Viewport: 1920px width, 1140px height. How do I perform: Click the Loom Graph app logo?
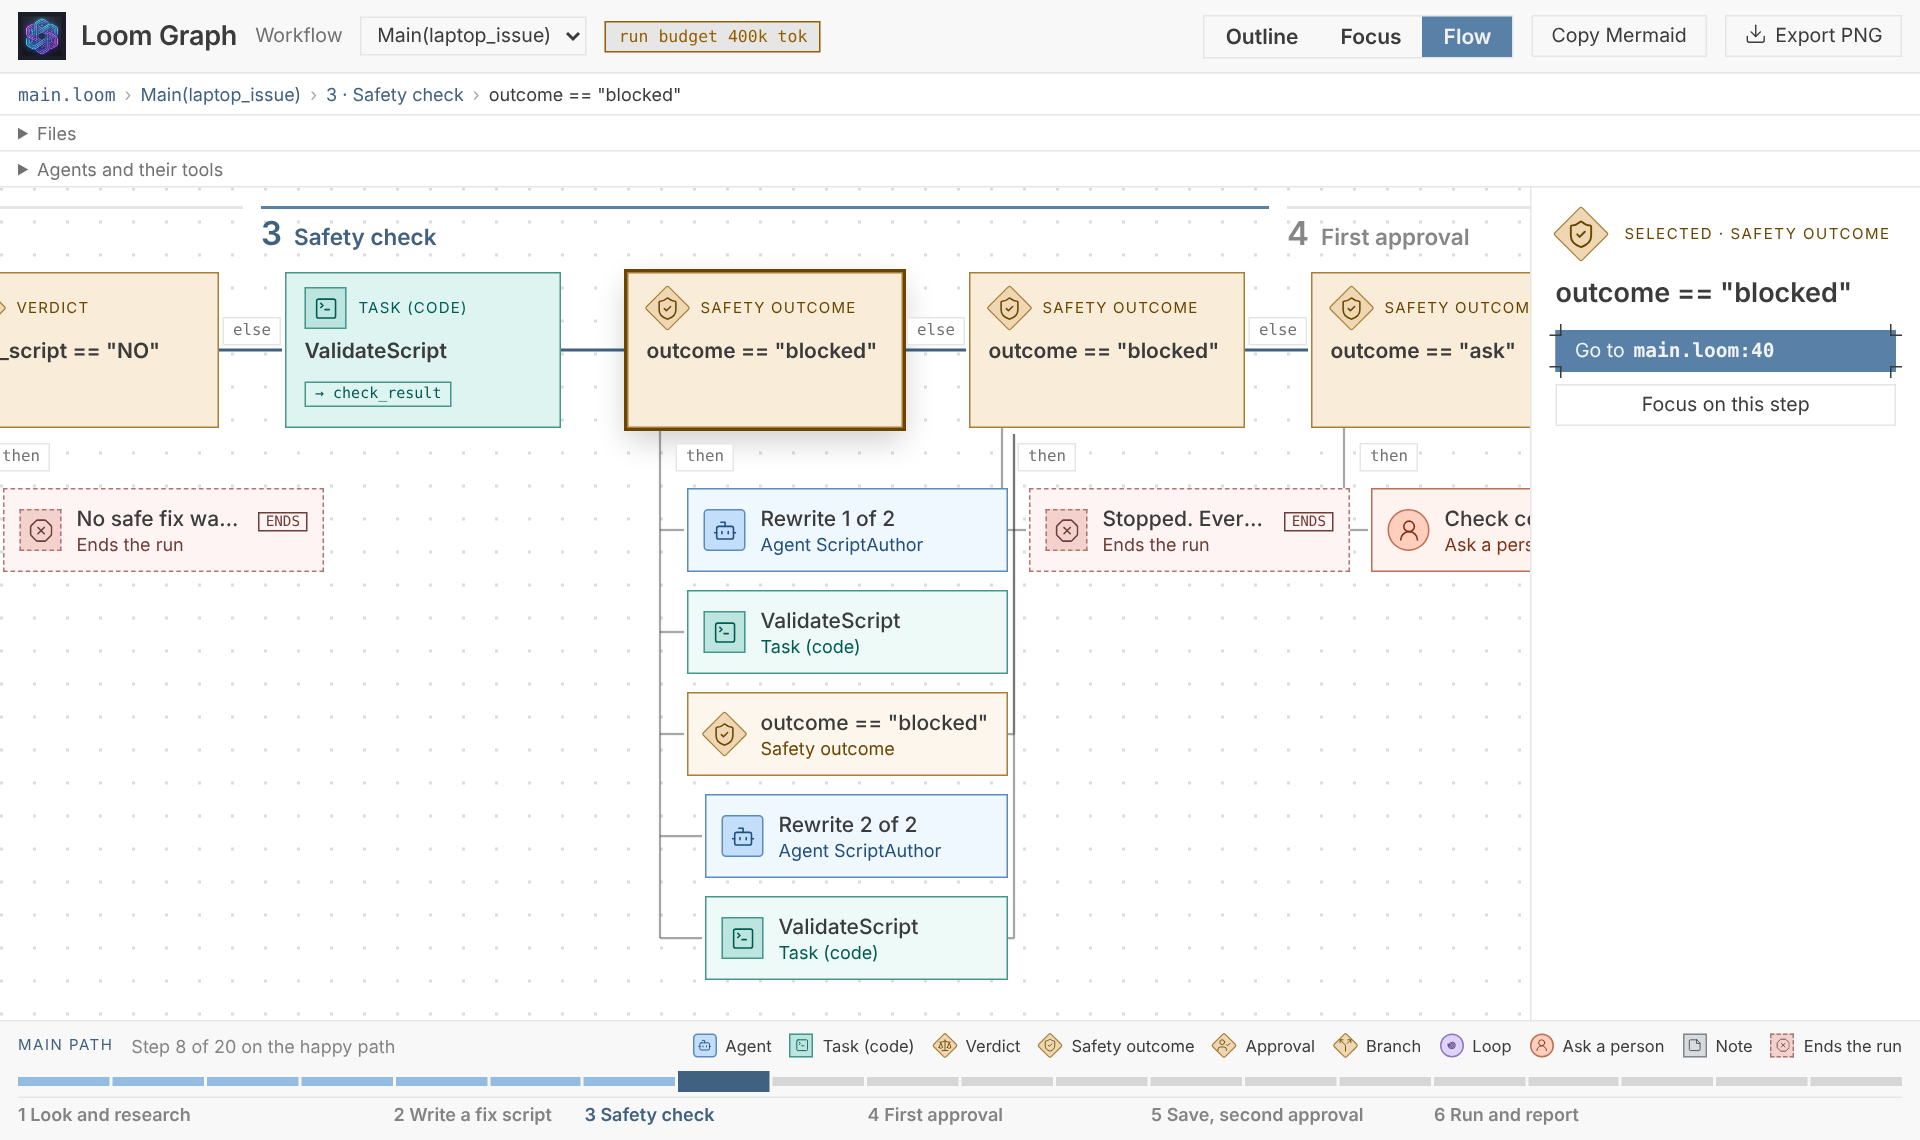pyautogui.click(x=42, y=36)
